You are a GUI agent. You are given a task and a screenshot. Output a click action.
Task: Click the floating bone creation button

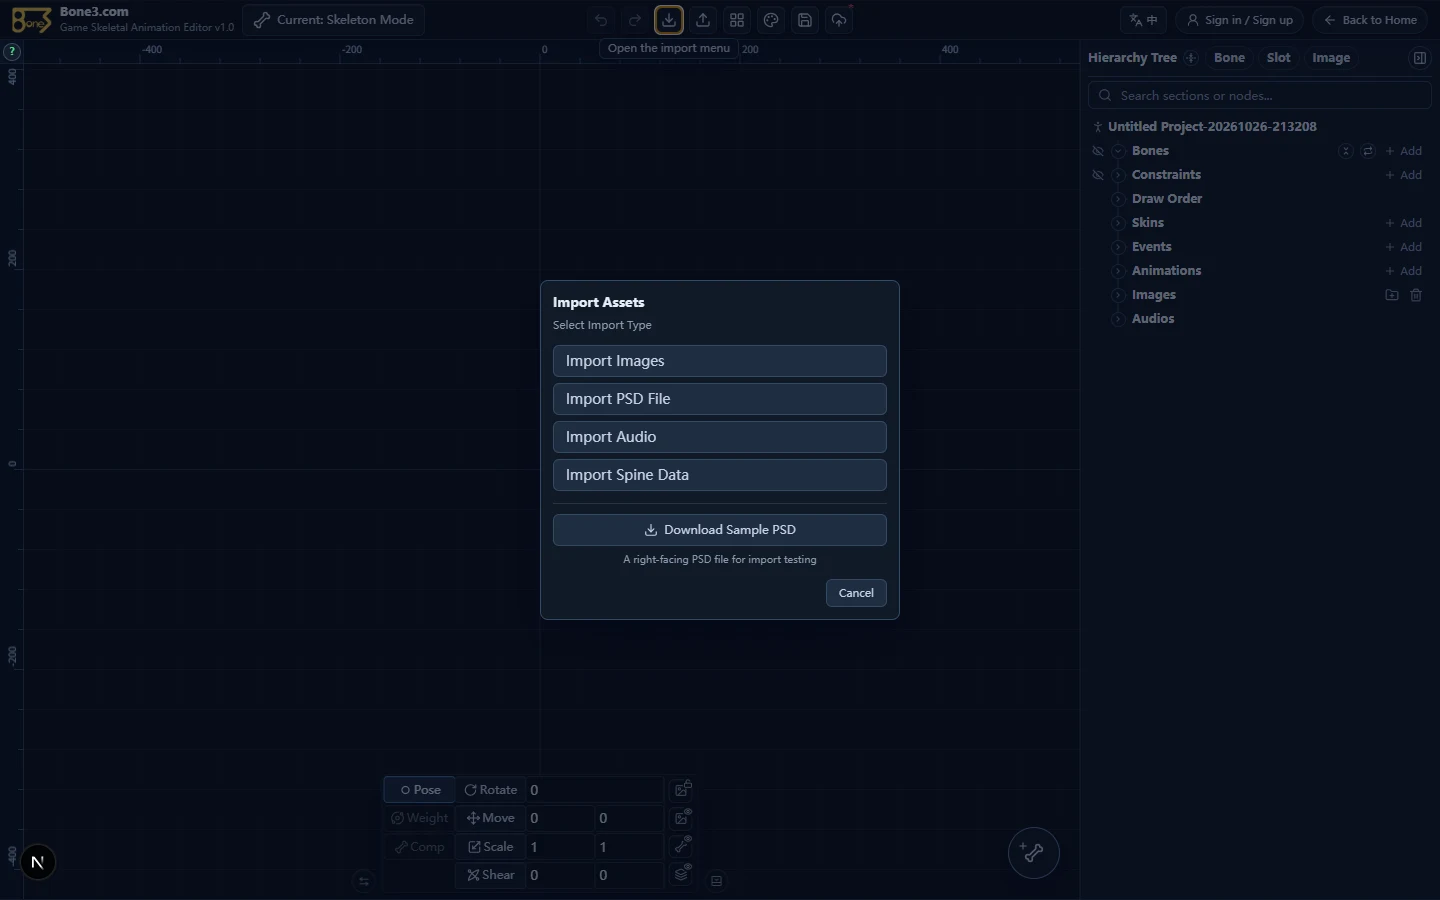(1033, 853)
